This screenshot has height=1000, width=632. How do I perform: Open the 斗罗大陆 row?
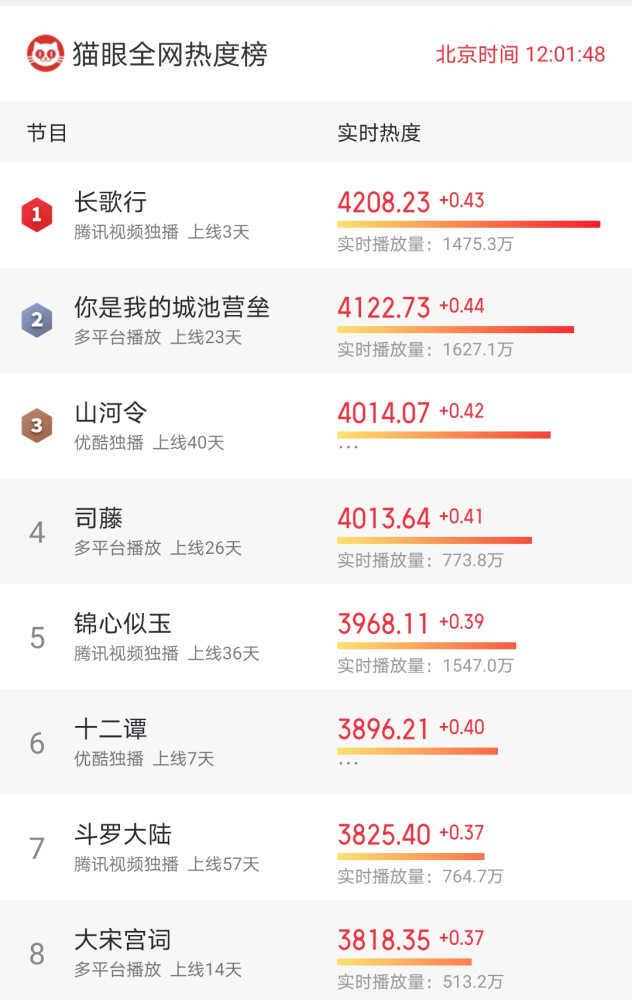316,848
